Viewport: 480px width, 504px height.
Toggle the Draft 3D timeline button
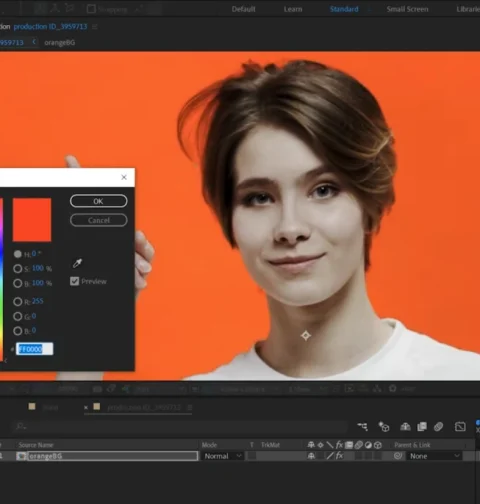click(x=384, y=426)
